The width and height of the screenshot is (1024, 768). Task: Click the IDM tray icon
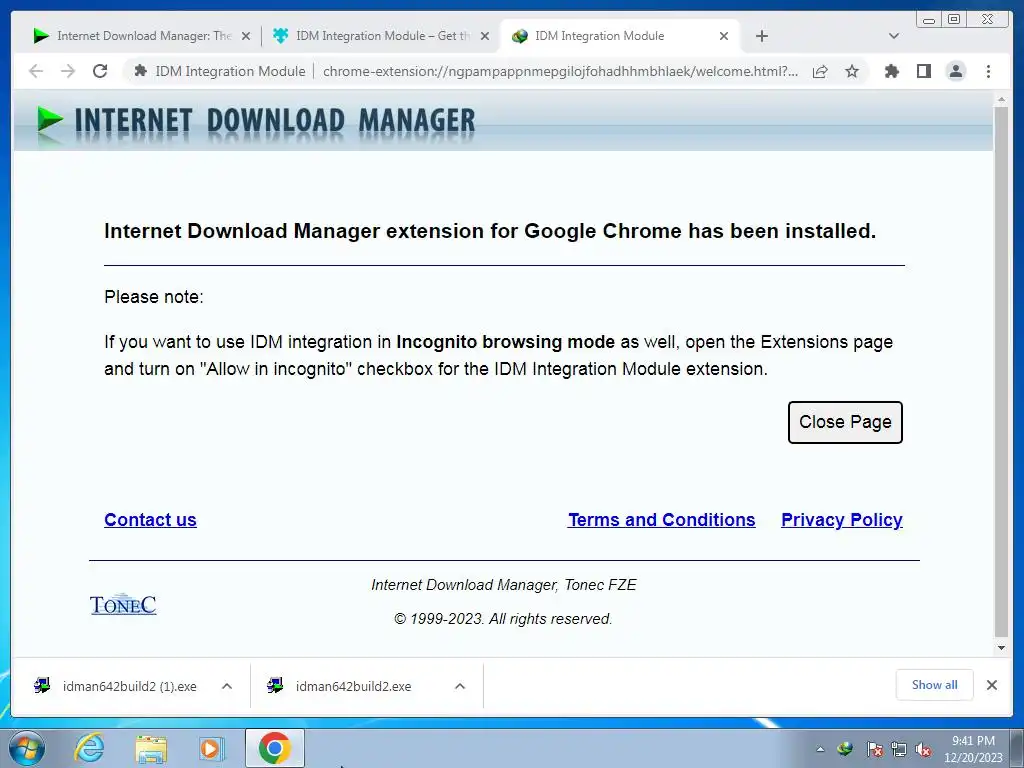click(845, 749)
